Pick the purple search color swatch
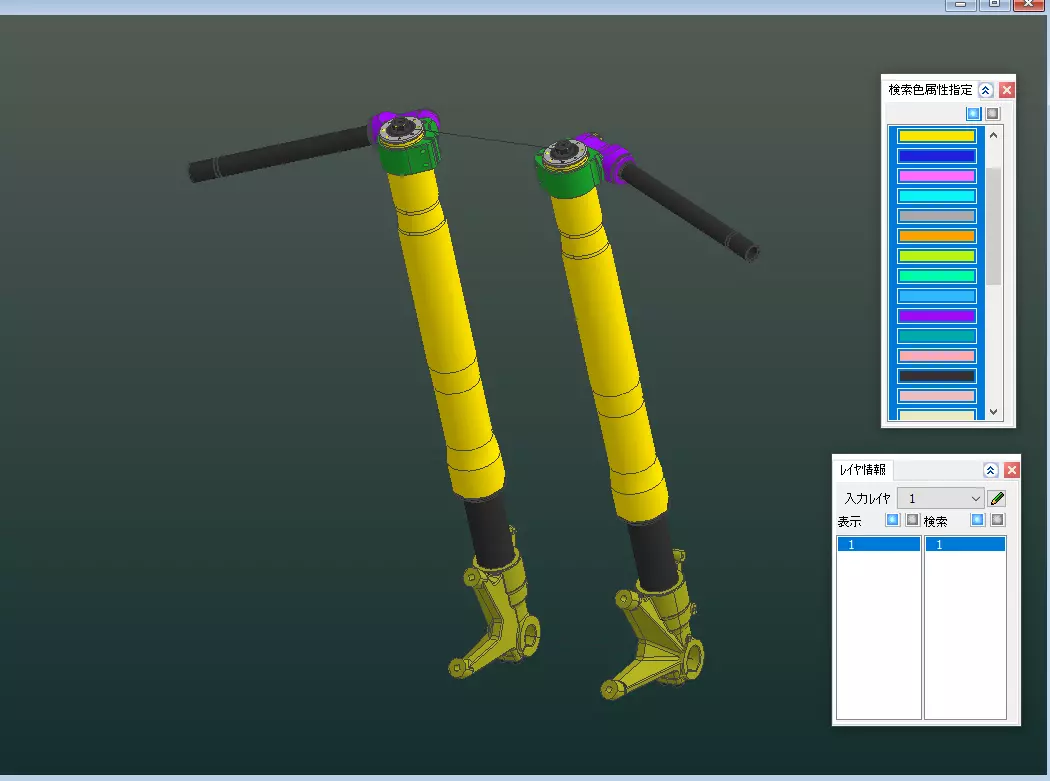The image size is (1050, 781). point(936,315)
